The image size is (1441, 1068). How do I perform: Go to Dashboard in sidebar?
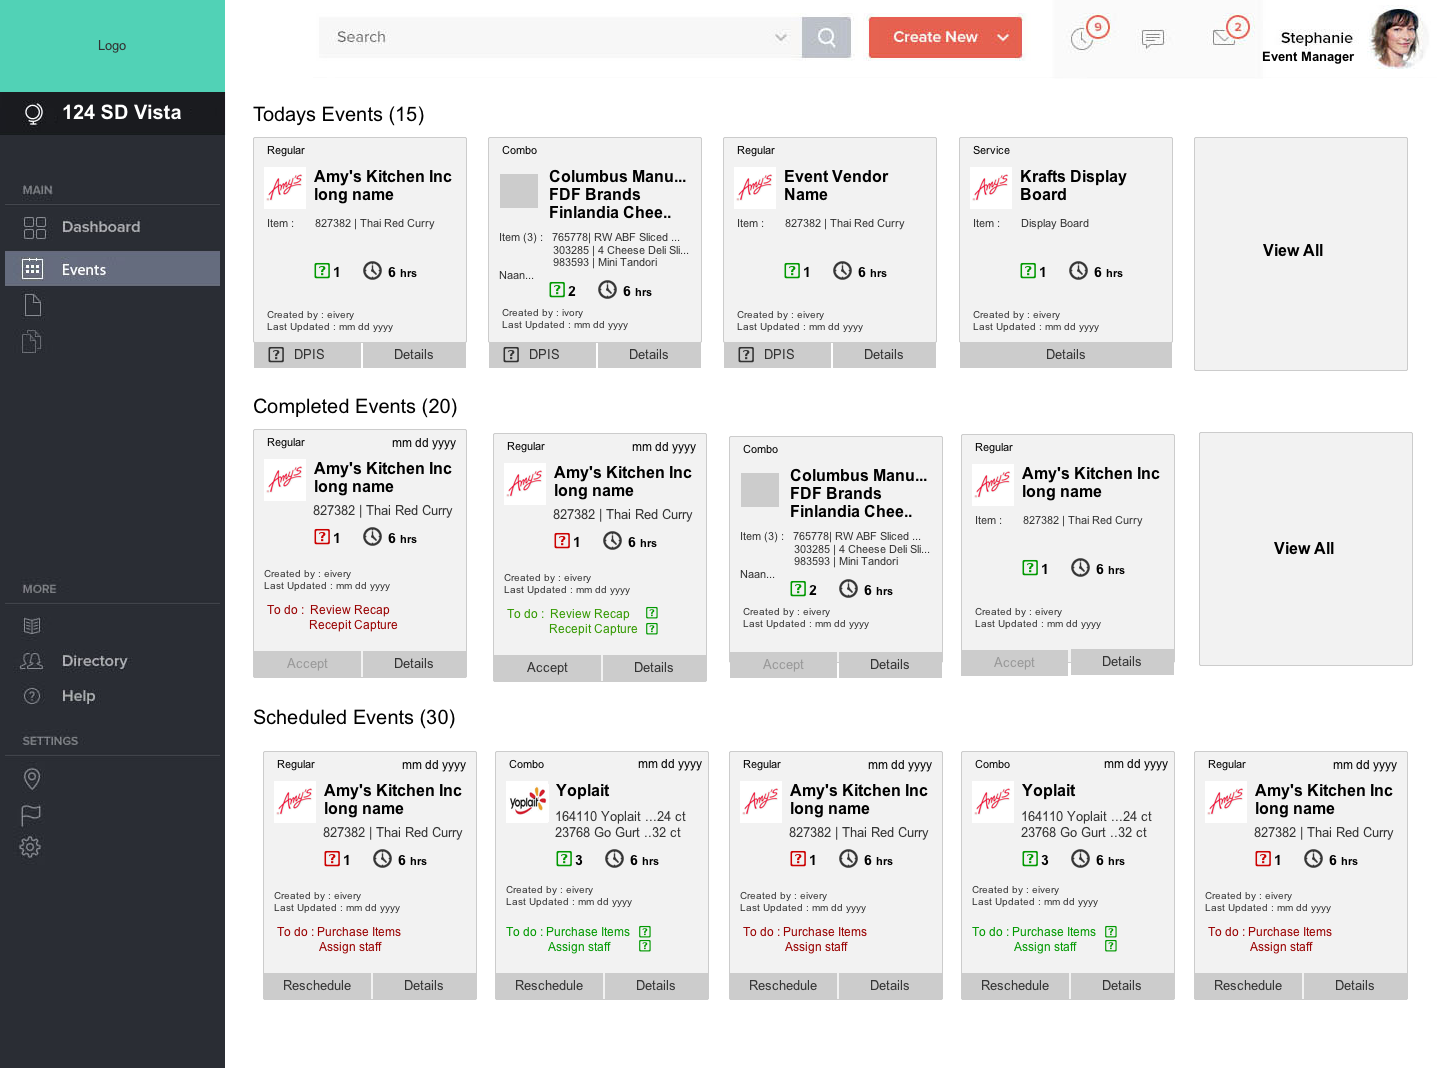pyautogui.click(x=100, y=227)
